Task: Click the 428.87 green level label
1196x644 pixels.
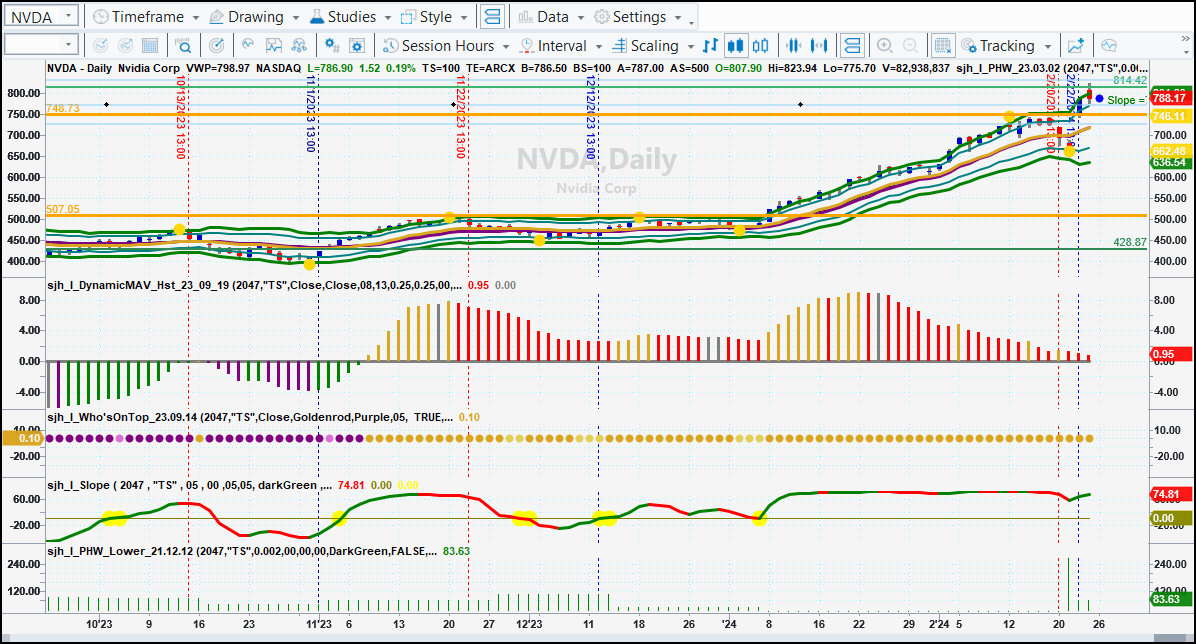Action: (x=1130, y=242)
